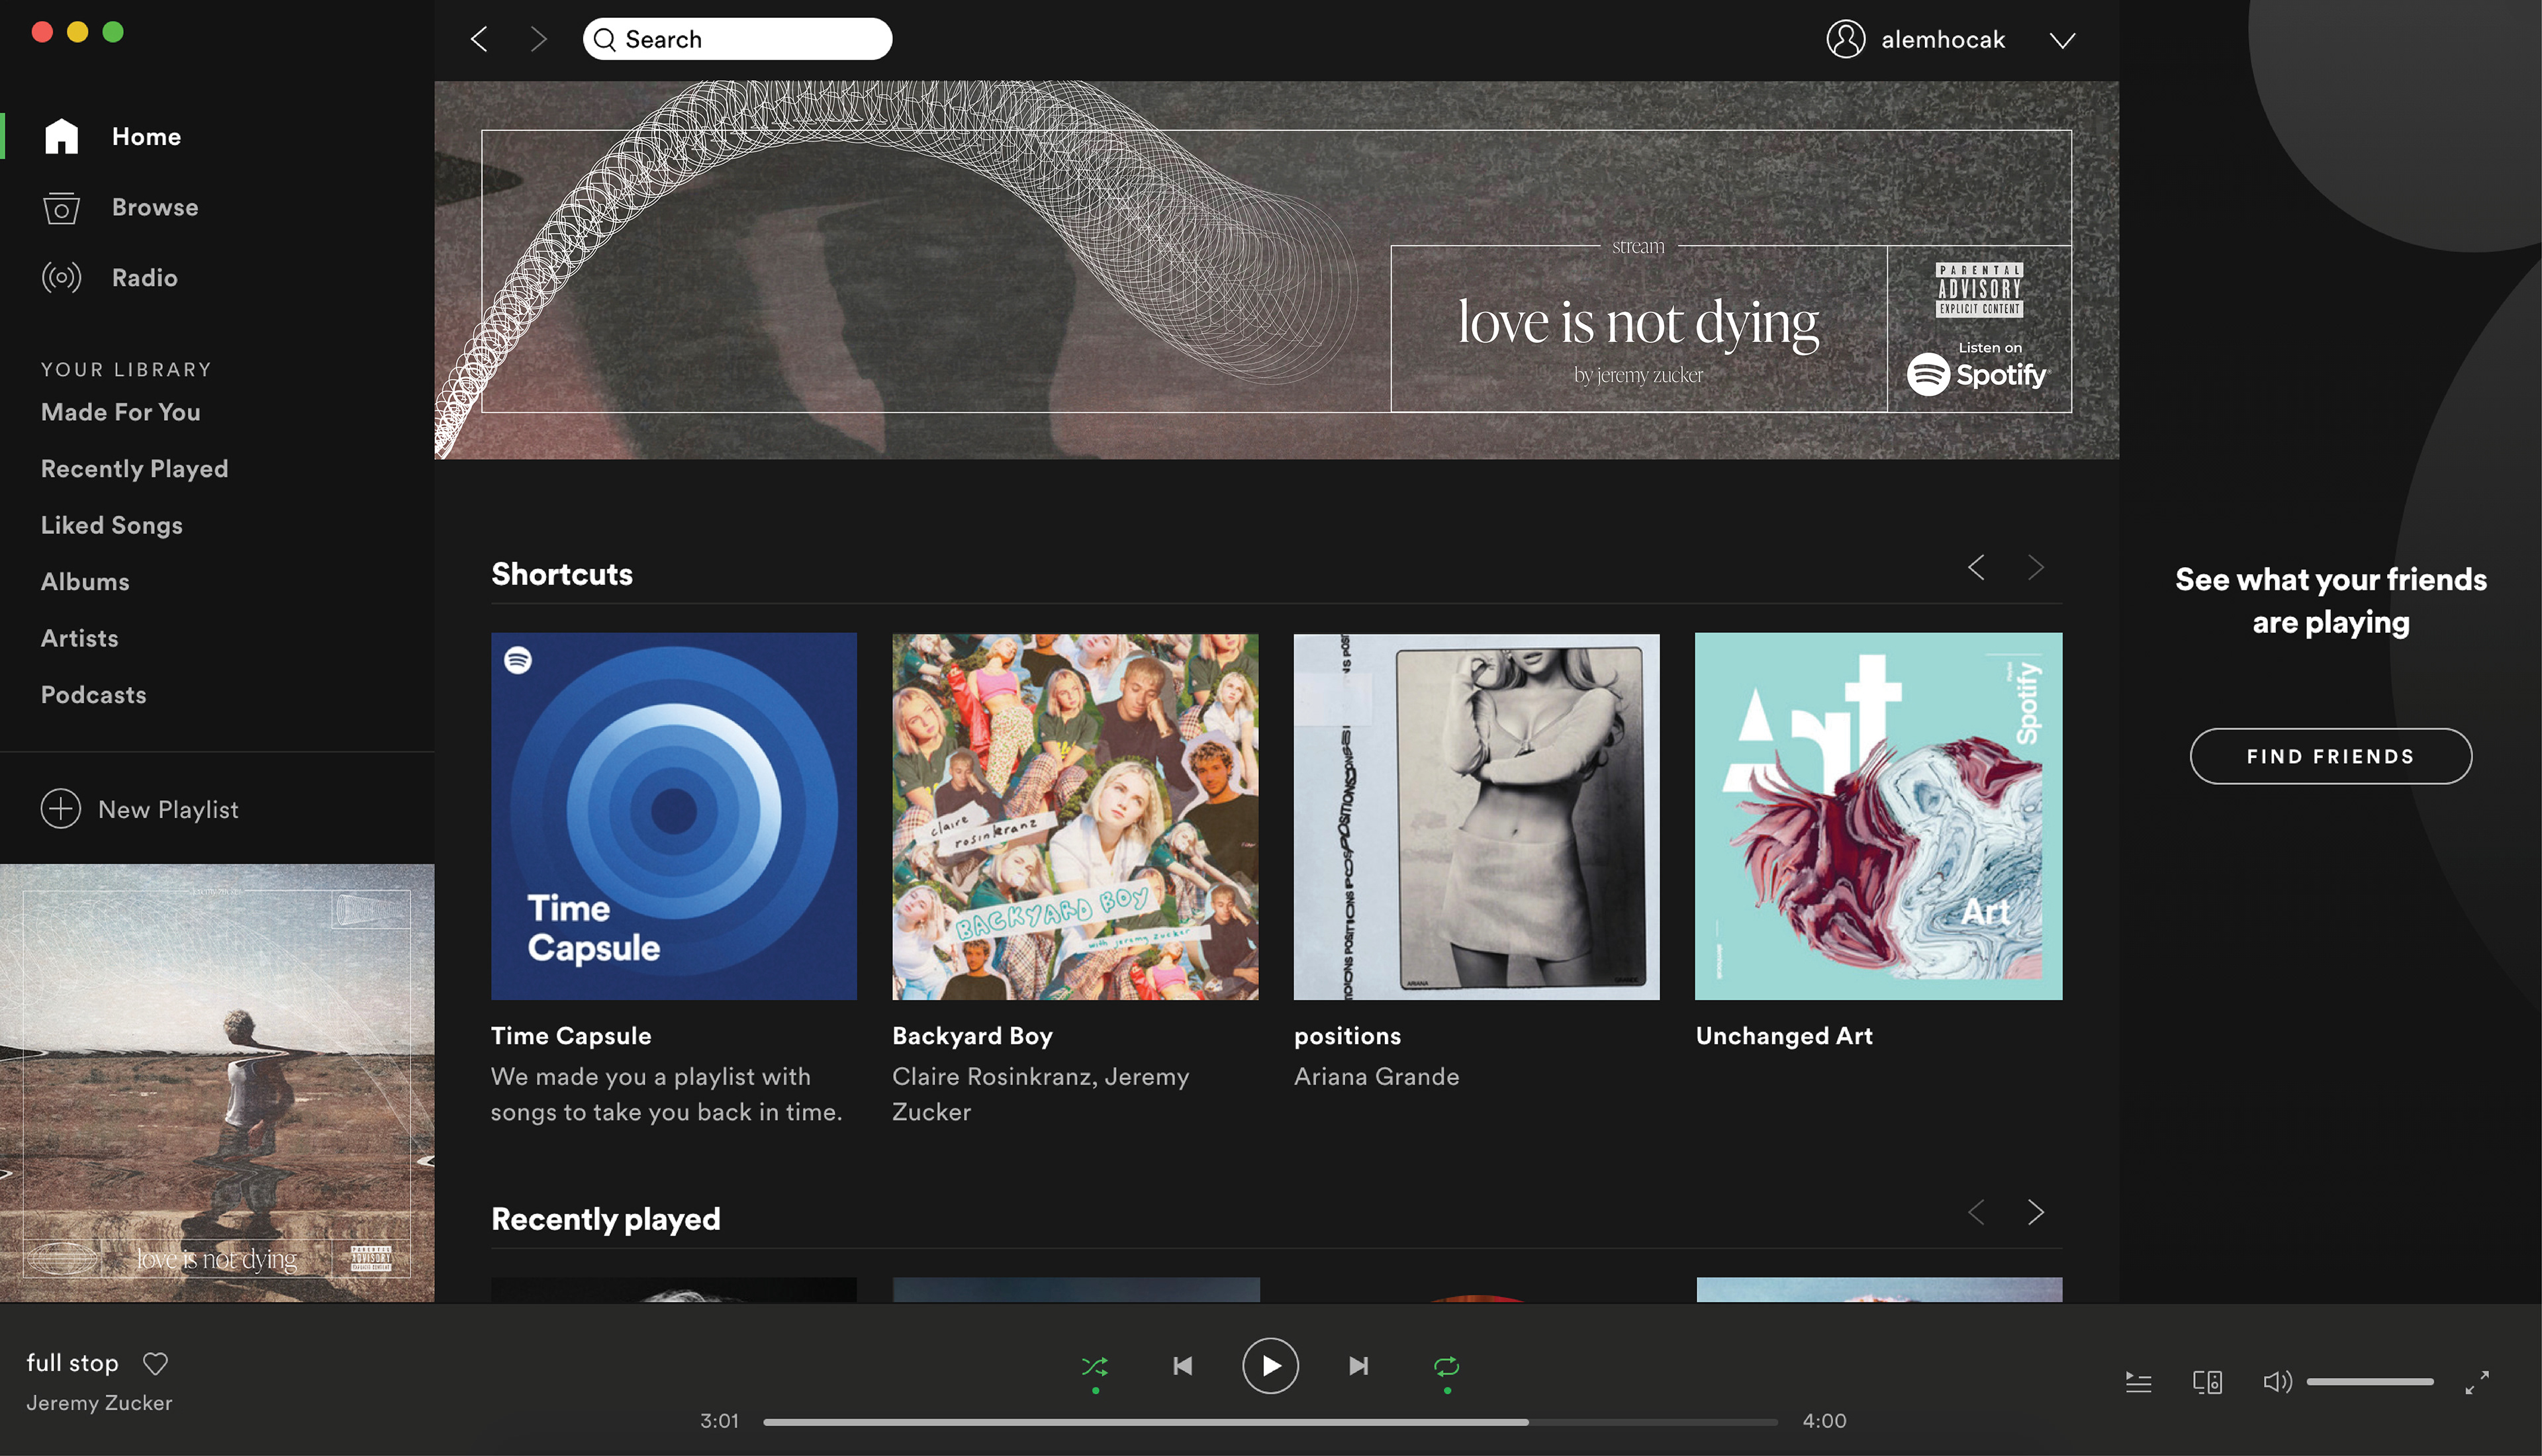This screenshot has width=2542, height=1456.
Task: Open the Unchanged Art cover
Action: click(x=1878, y=816)
